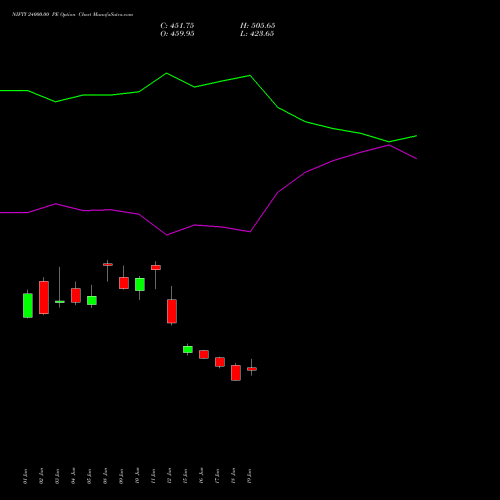Click the red candle for 17 Jun
The width and height of the screenshot is (500, 500).
coord(220,362)
